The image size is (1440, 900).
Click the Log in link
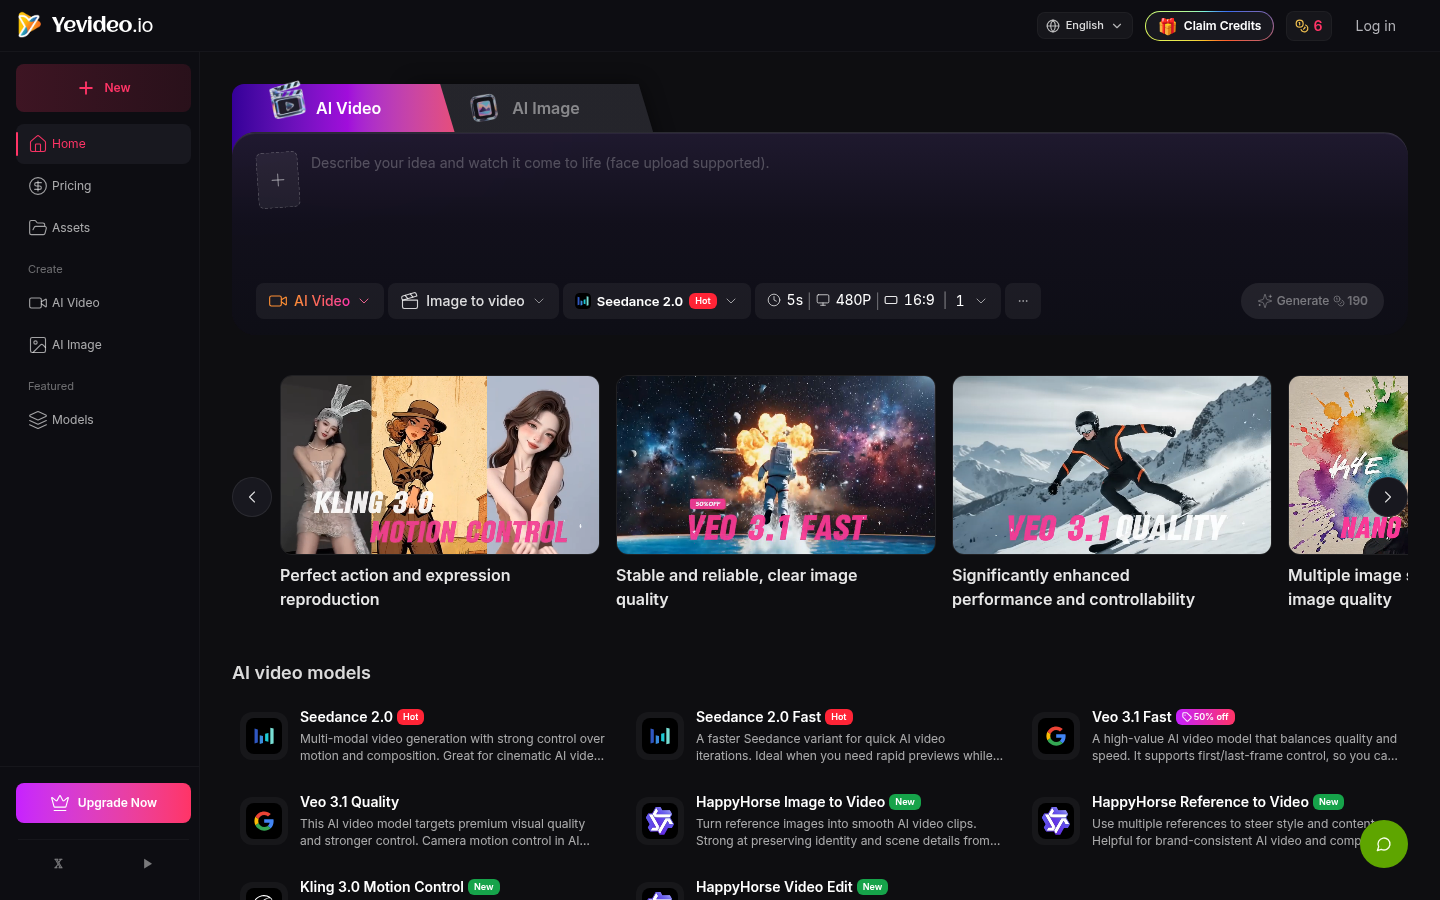pyautogui.click(x=1375, y=26)
